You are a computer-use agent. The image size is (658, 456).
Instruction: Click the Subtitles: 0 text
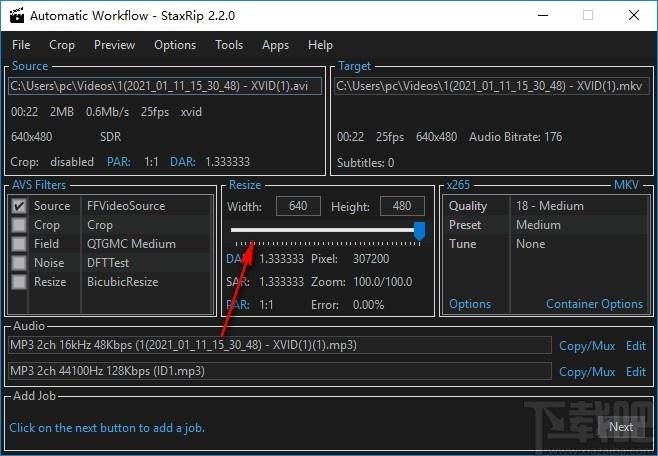366,163
